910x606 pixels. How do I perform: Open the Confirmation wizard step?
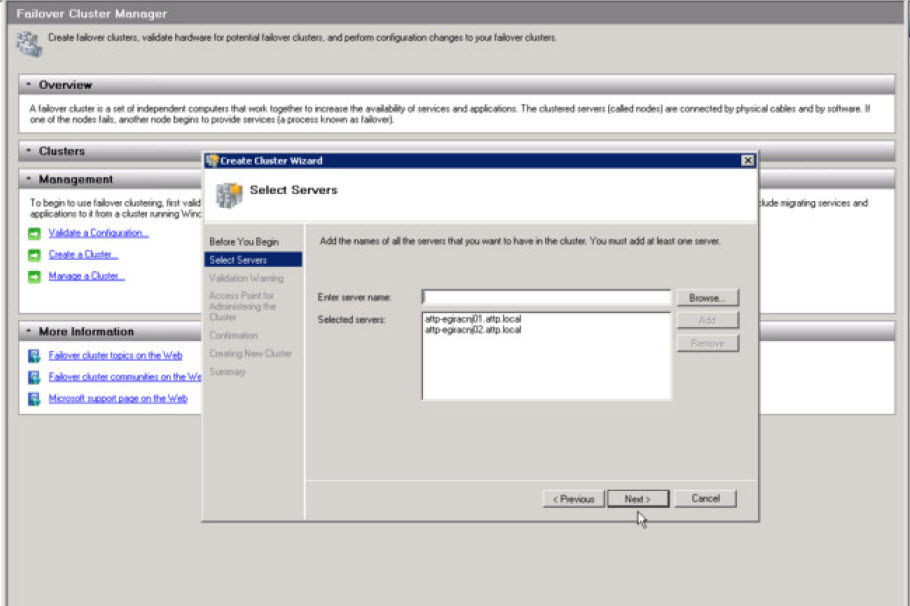tap(233, 336)
